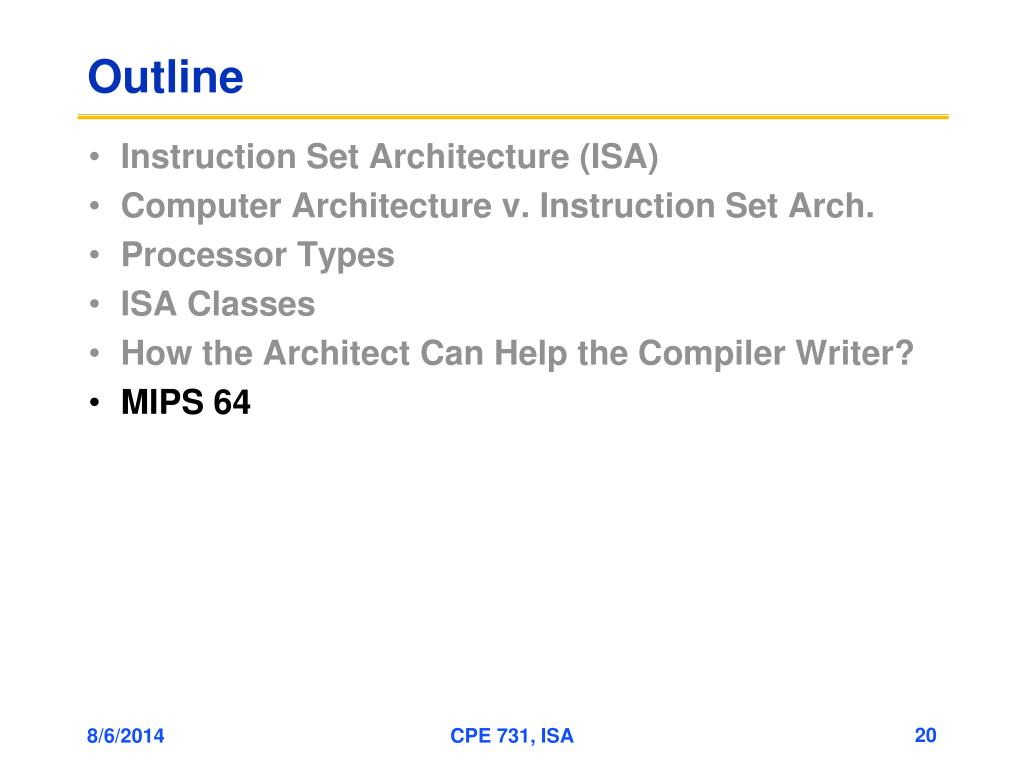Click the bullet dot before Processor Types
The width and height of the screenshot is (1024, 768).
coord(95,255)
